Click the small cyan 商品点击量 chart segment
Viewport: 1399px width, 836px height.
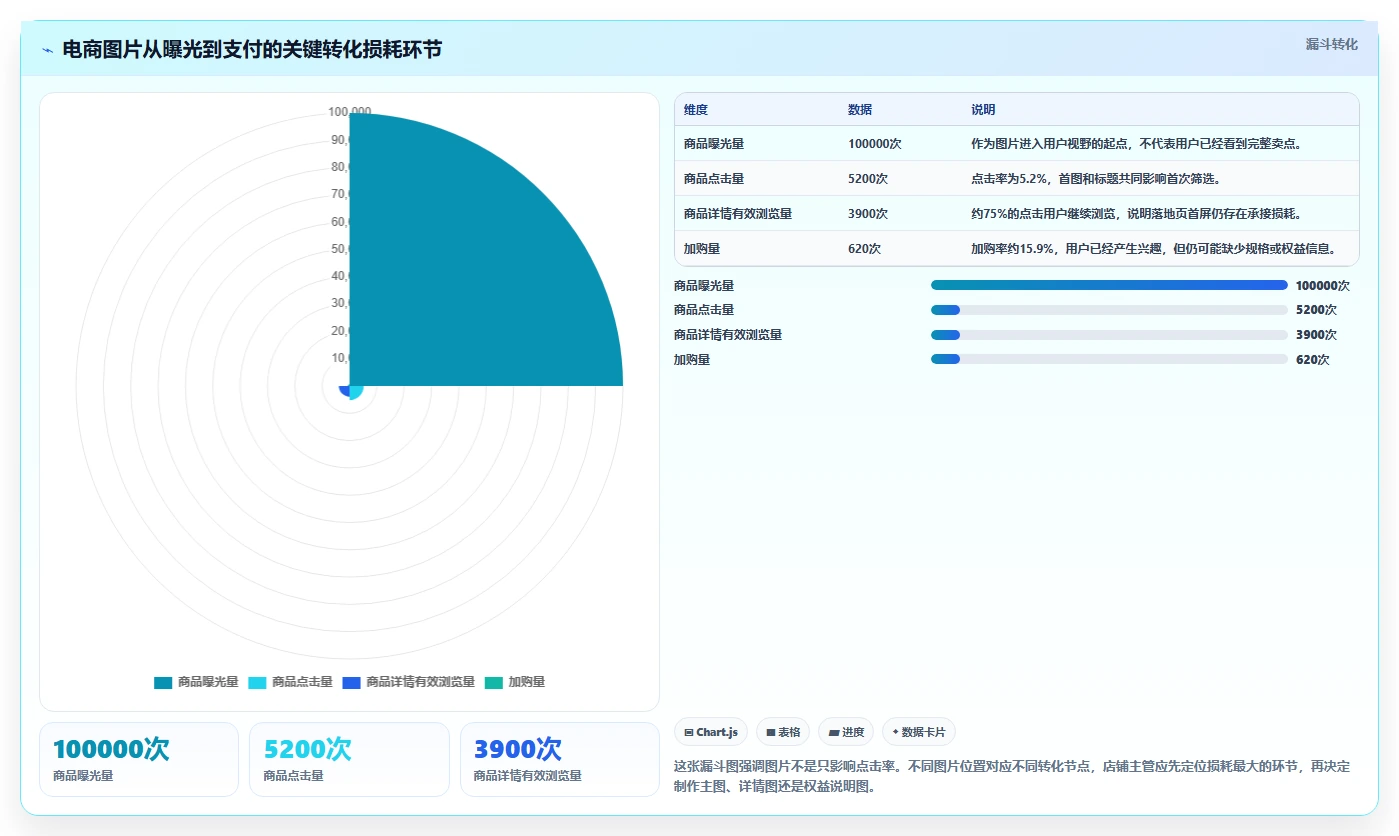click(356, 392)
